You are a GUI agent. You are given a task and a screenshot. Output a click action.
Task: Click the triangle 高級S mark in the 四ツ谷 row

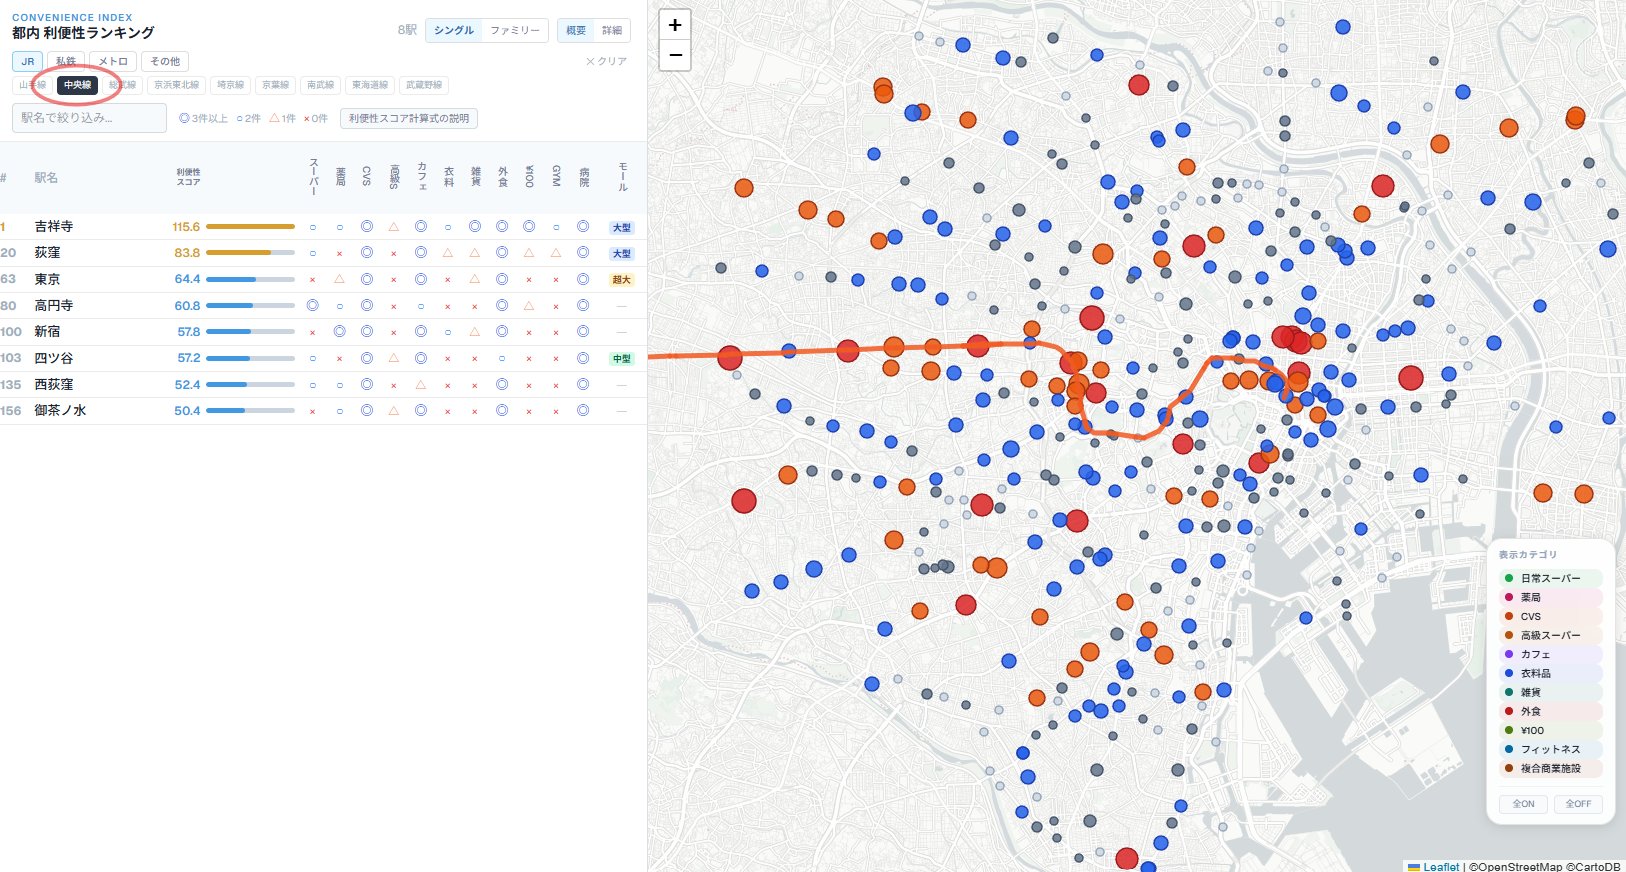394,358
